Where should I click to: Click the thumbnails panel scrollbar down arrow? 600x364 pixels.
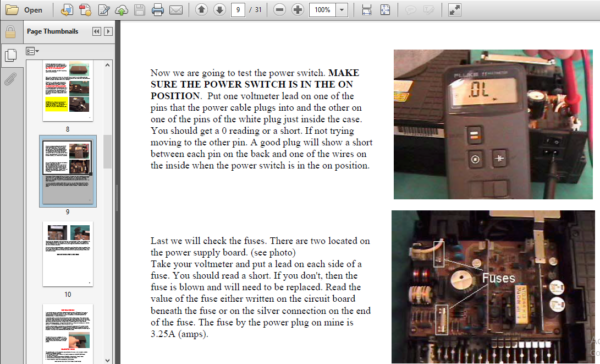(107, 360)
